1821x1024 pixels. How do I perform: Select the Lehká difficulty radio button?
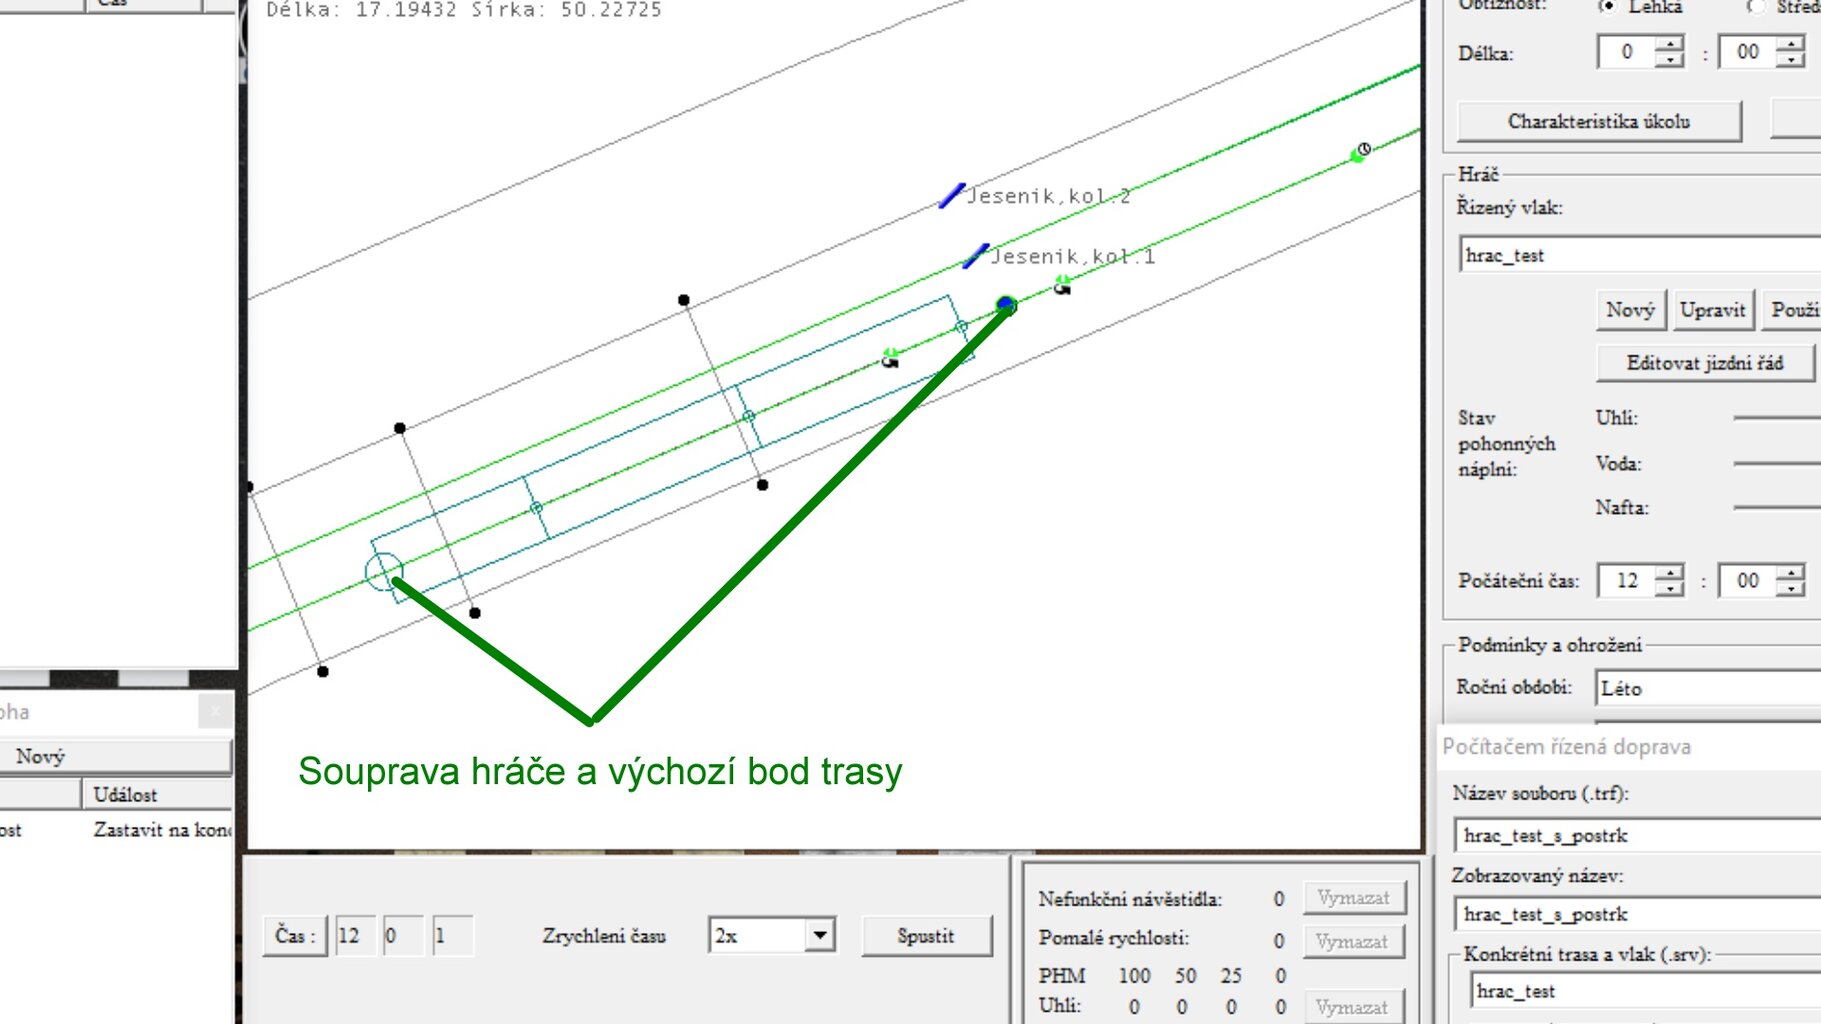[1607, 6]
